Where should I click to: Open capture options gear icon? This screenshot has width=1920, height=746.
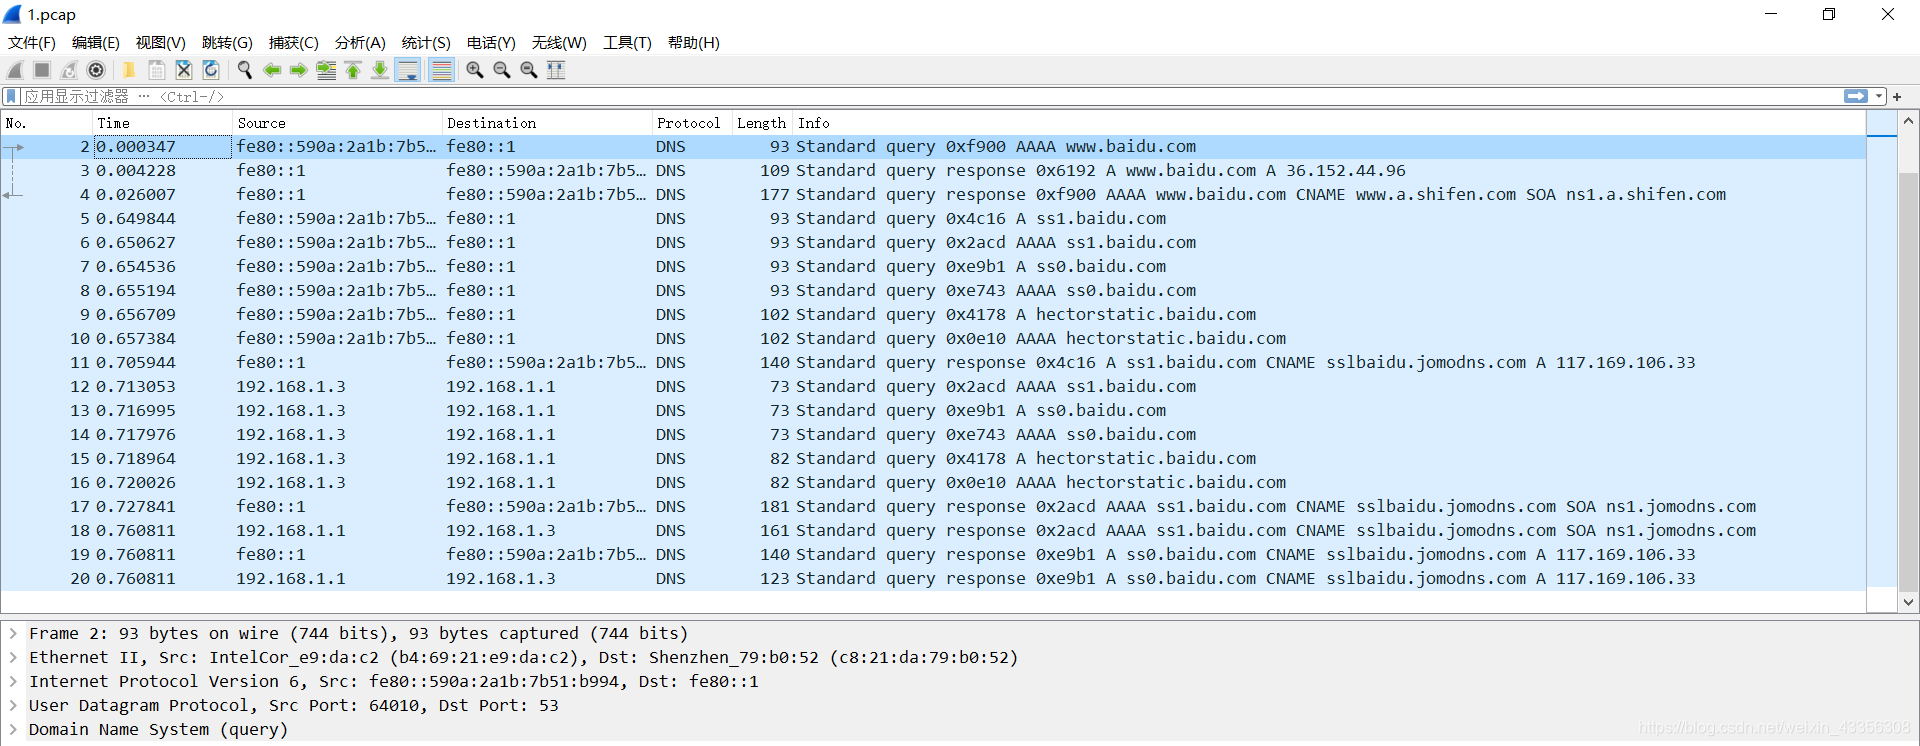click(x=96, y=70)
